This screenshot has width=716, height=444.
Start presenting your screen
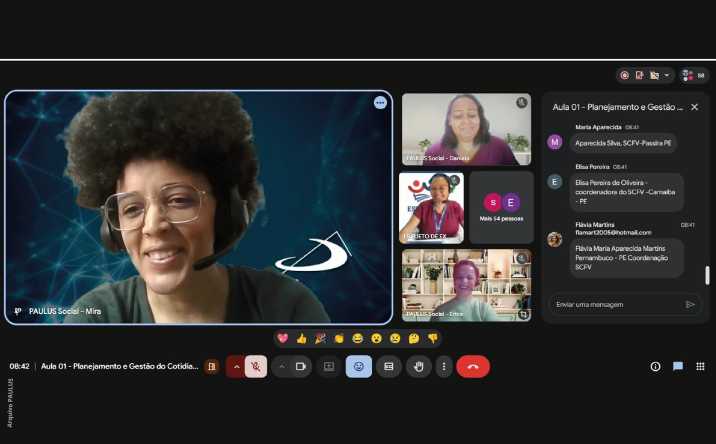328,367
